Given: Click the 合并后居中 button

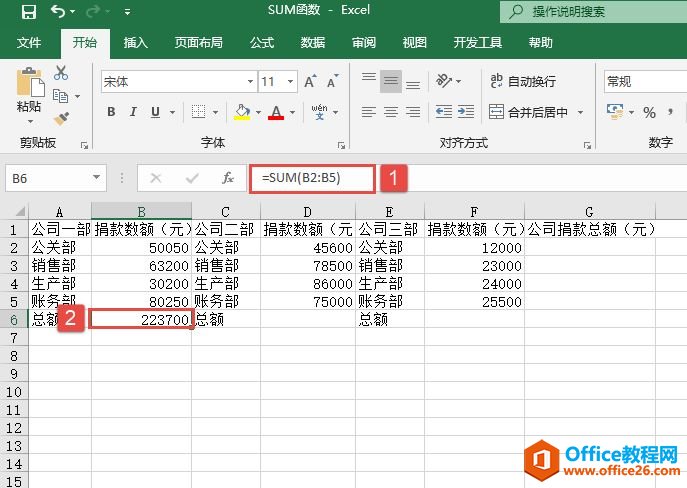Looking at the screenshot, I should (x=528, y=113).
